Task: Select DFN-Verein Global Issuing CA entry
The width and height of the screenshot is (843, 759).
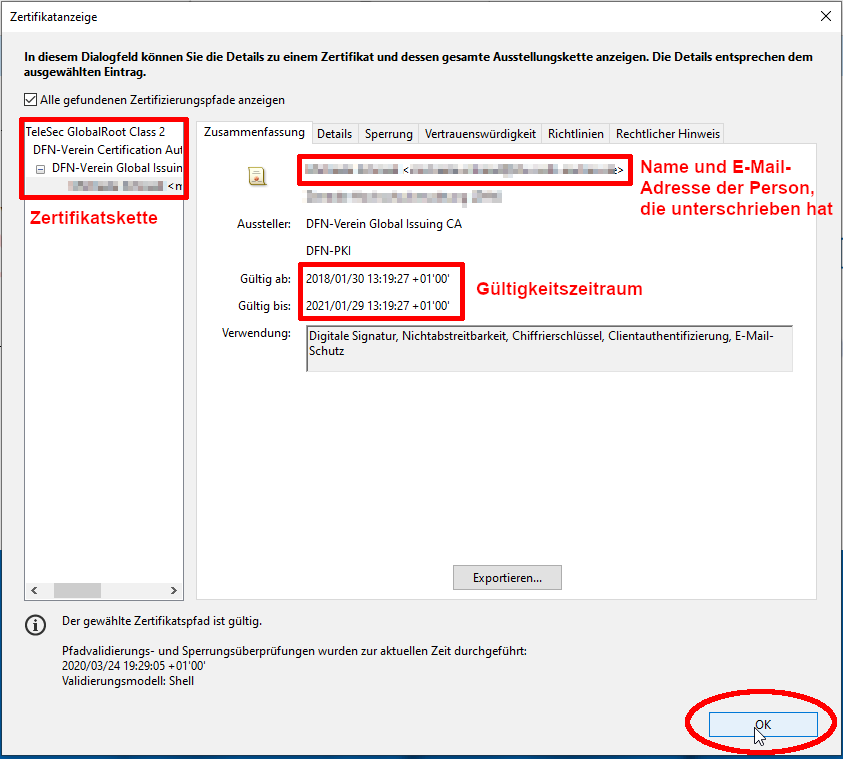Action: point(116,168)
